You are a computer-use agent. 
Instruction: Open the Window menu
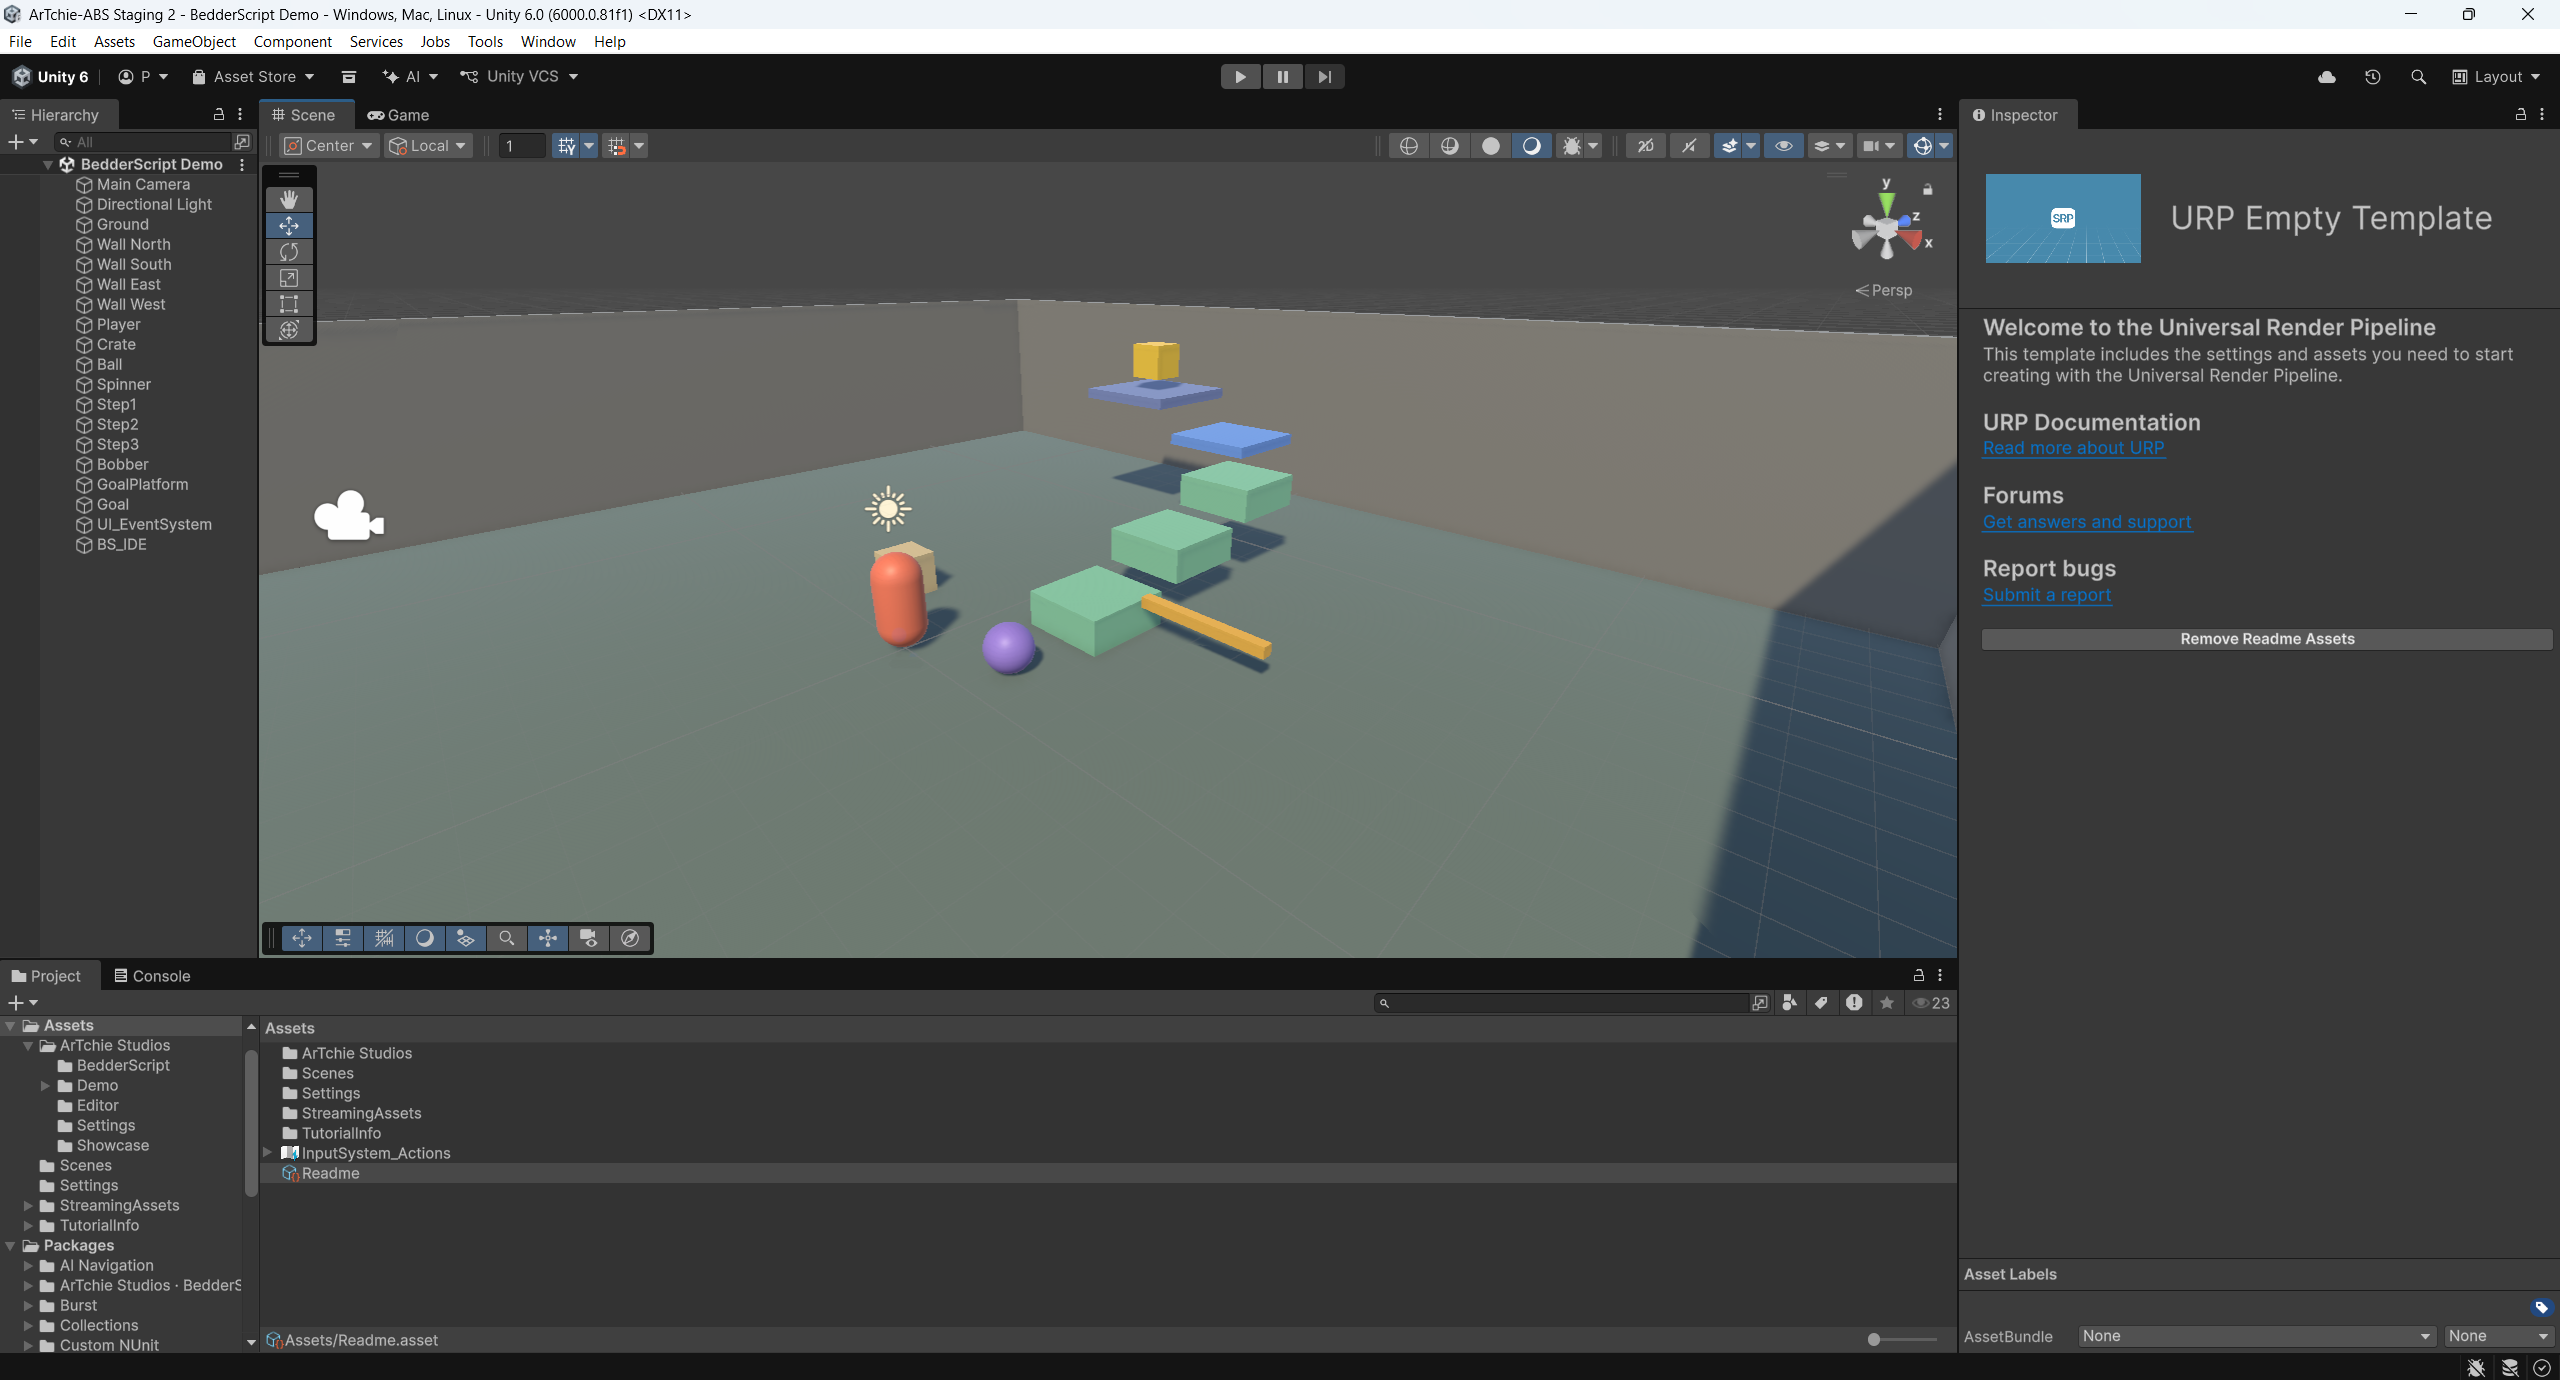click(548, 42)
